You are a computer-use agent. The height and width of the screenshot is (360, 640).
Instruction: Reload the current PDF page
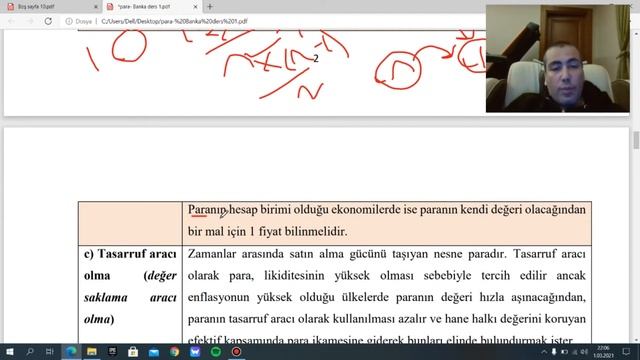(x=48, y=21)
